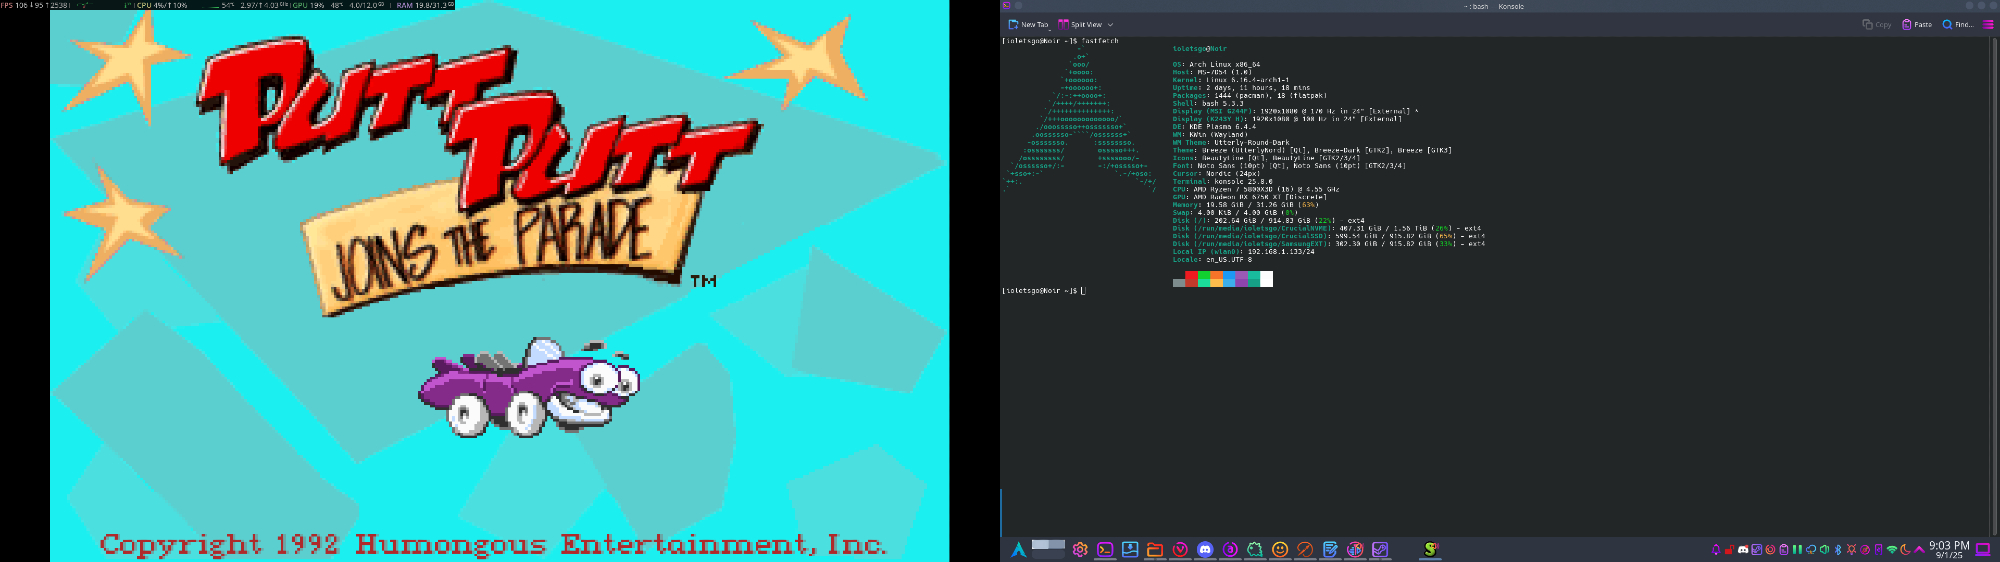Click the "Terminal: konsole" line in fastfetch output
This screenshot has width=2000, height=562.
tap(1223, 182)
